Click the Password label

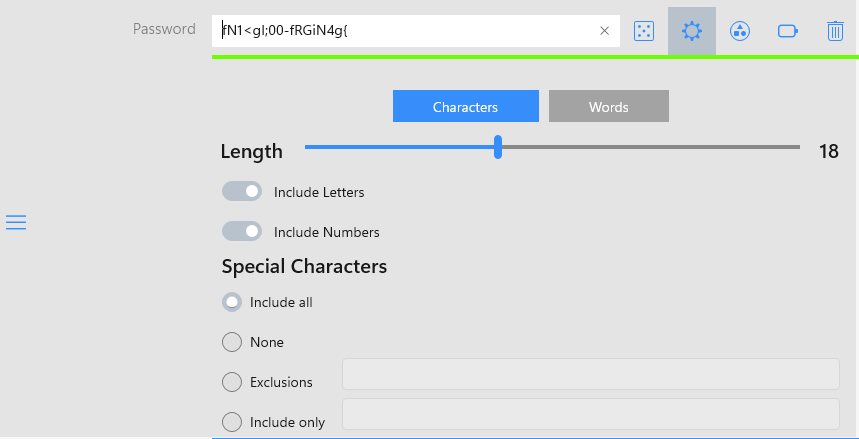164,28
